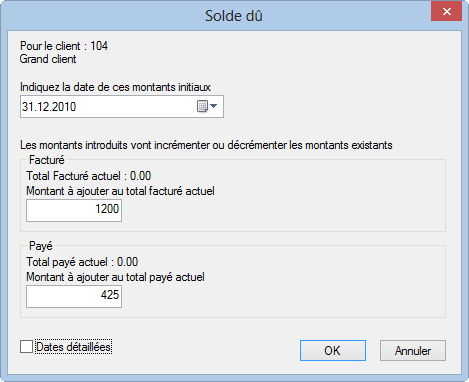The width and height of the screenshot is (469, 382).
Task: Click the Grand client name text
Action: tap(48, 59)
